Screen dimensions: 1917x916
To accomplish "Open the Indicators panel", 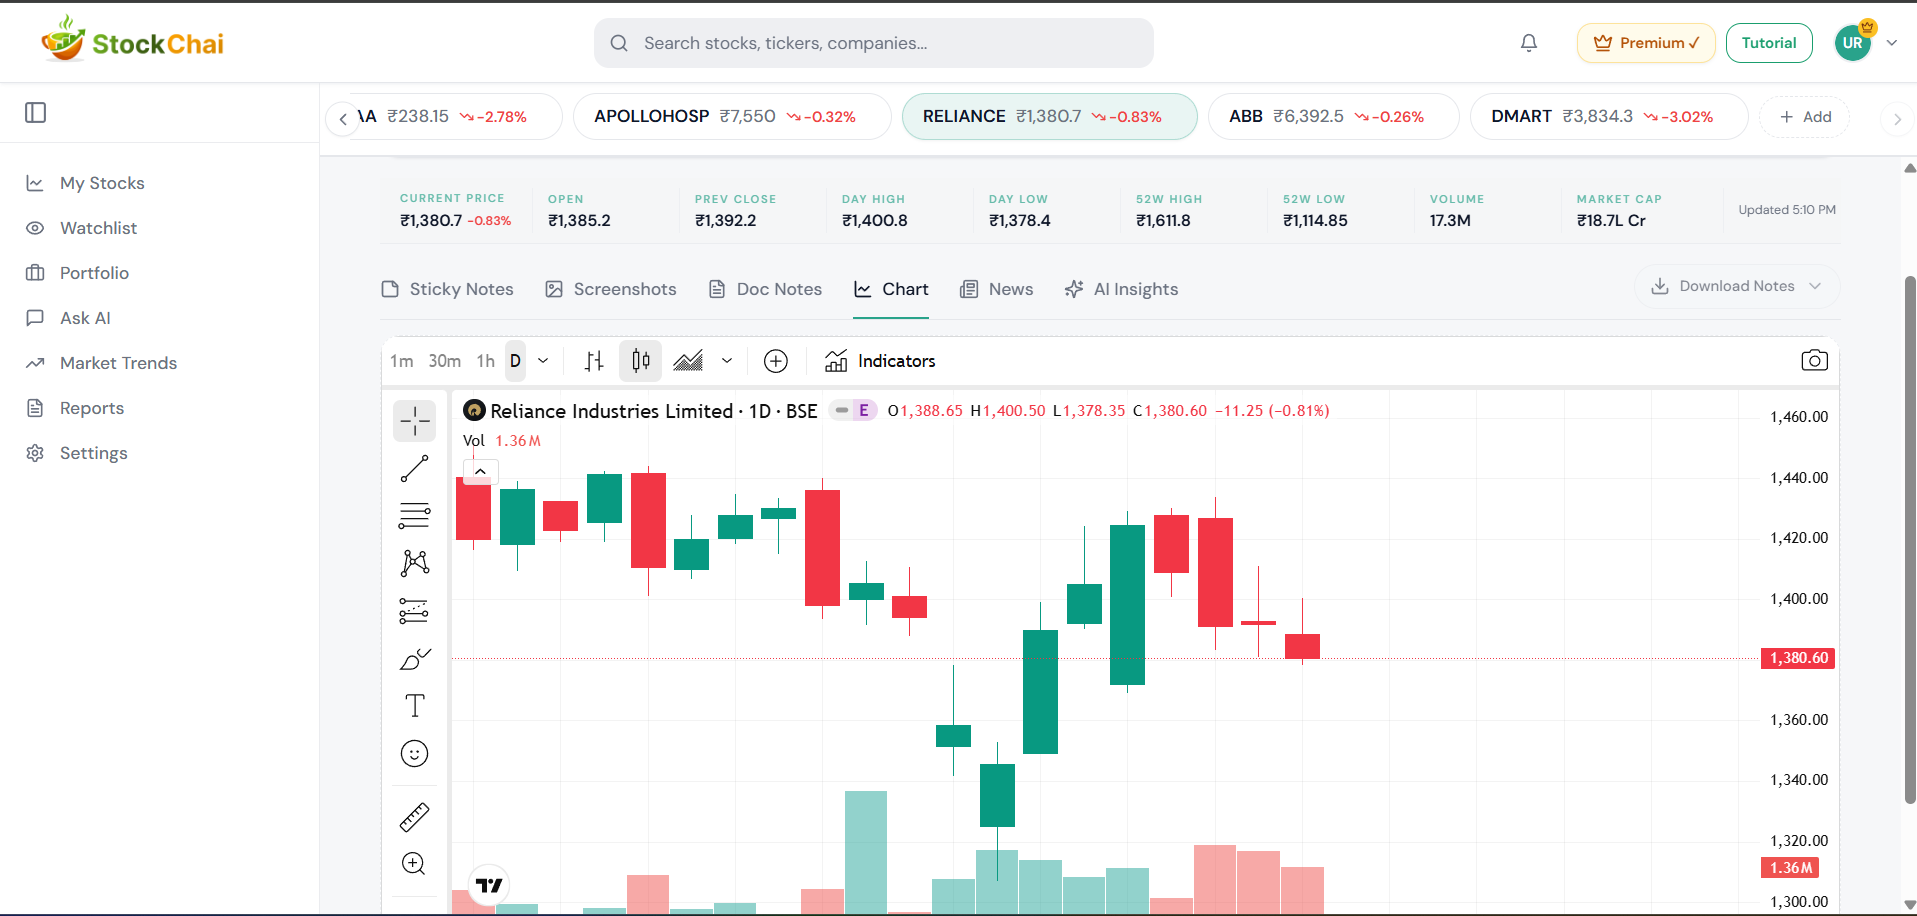I will 880,360.
